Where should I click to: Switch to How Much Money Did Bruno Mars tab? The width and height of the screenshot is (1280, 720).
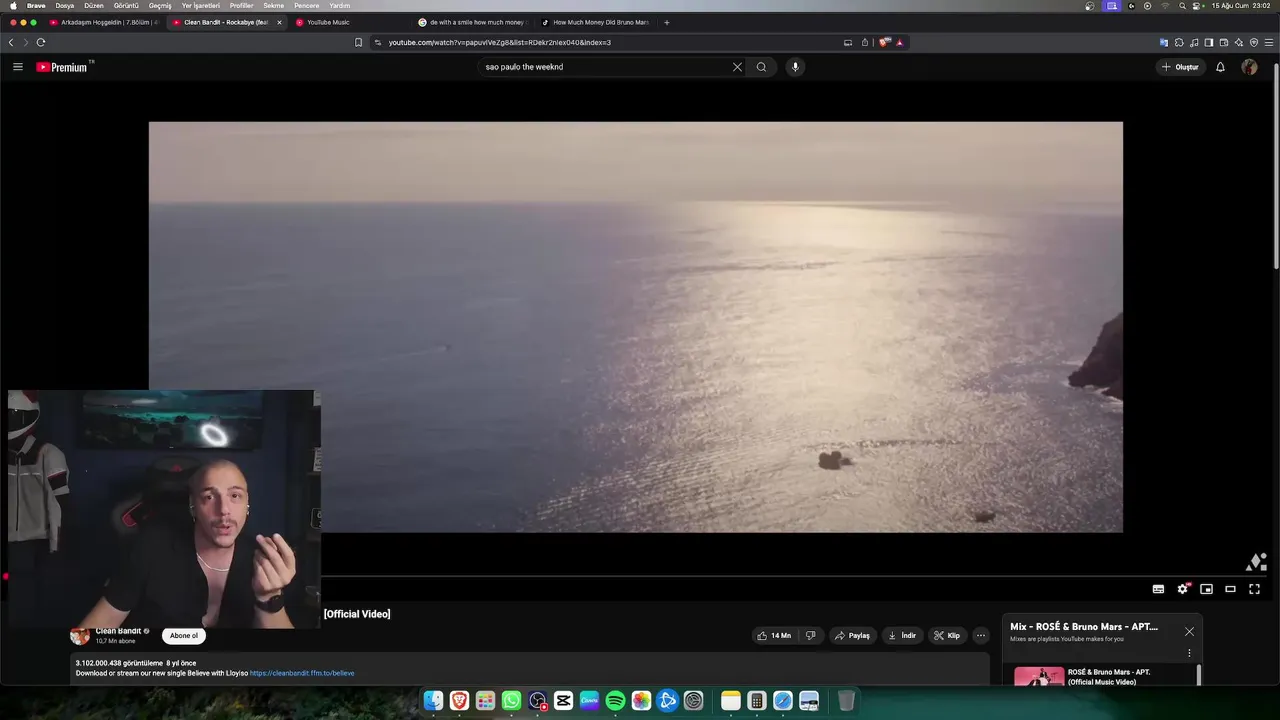[x=596, y=22]
